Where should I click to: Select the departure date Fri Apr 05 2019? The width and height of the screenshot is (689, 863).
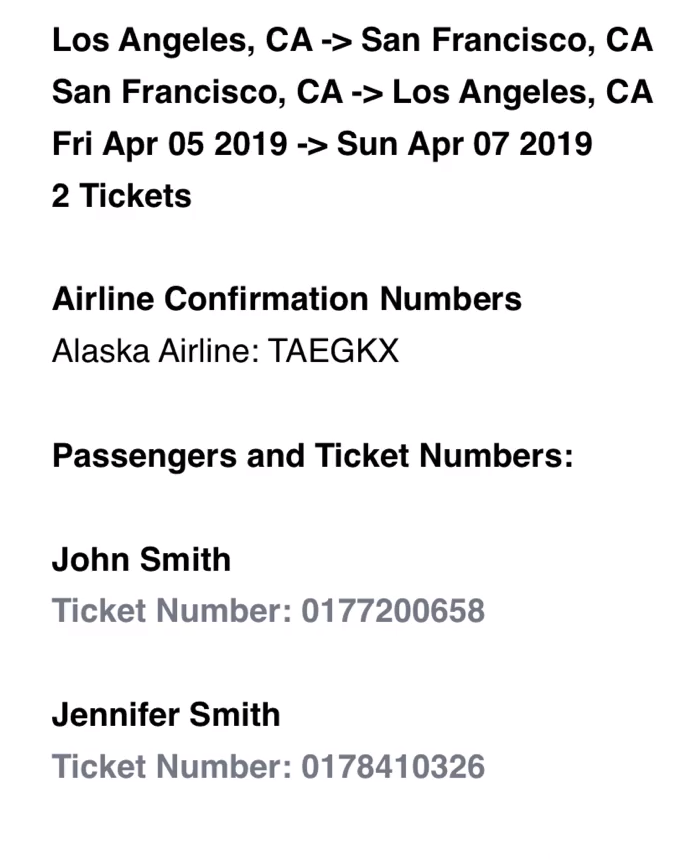click(x=169, y=145)
